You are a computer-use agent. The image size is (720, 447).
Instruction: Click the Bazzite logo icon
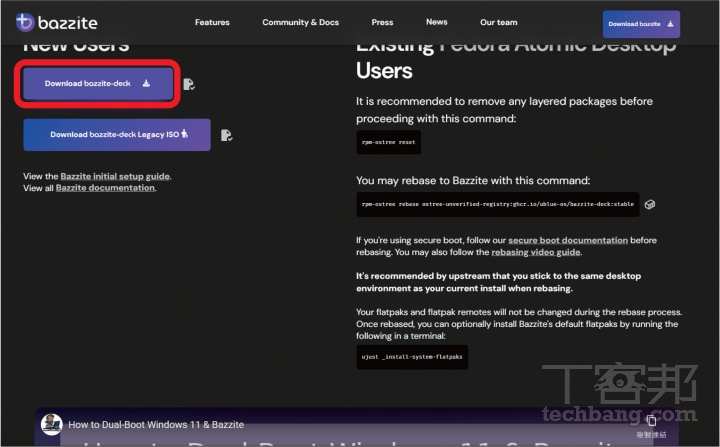coord(25,22)
